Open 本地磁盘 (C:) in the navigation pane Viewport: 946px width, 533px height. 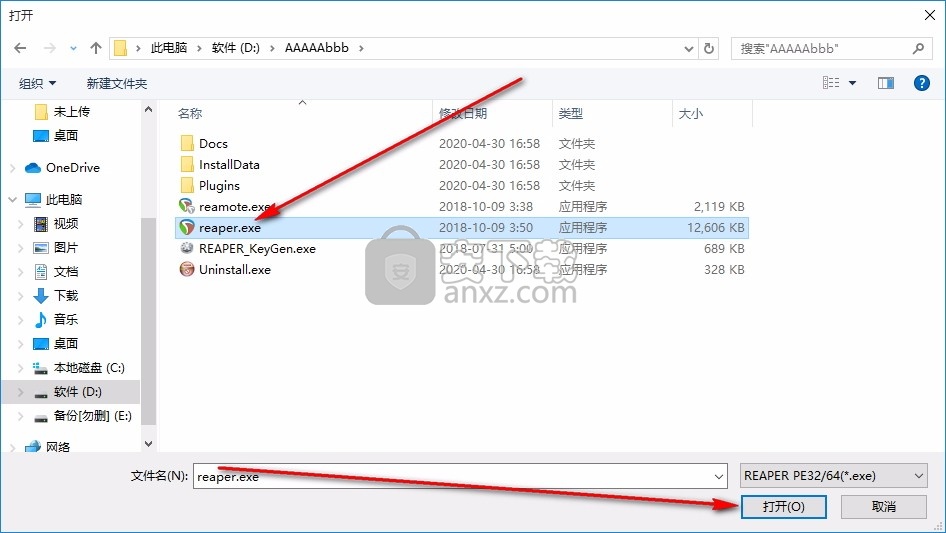(89, 368)
